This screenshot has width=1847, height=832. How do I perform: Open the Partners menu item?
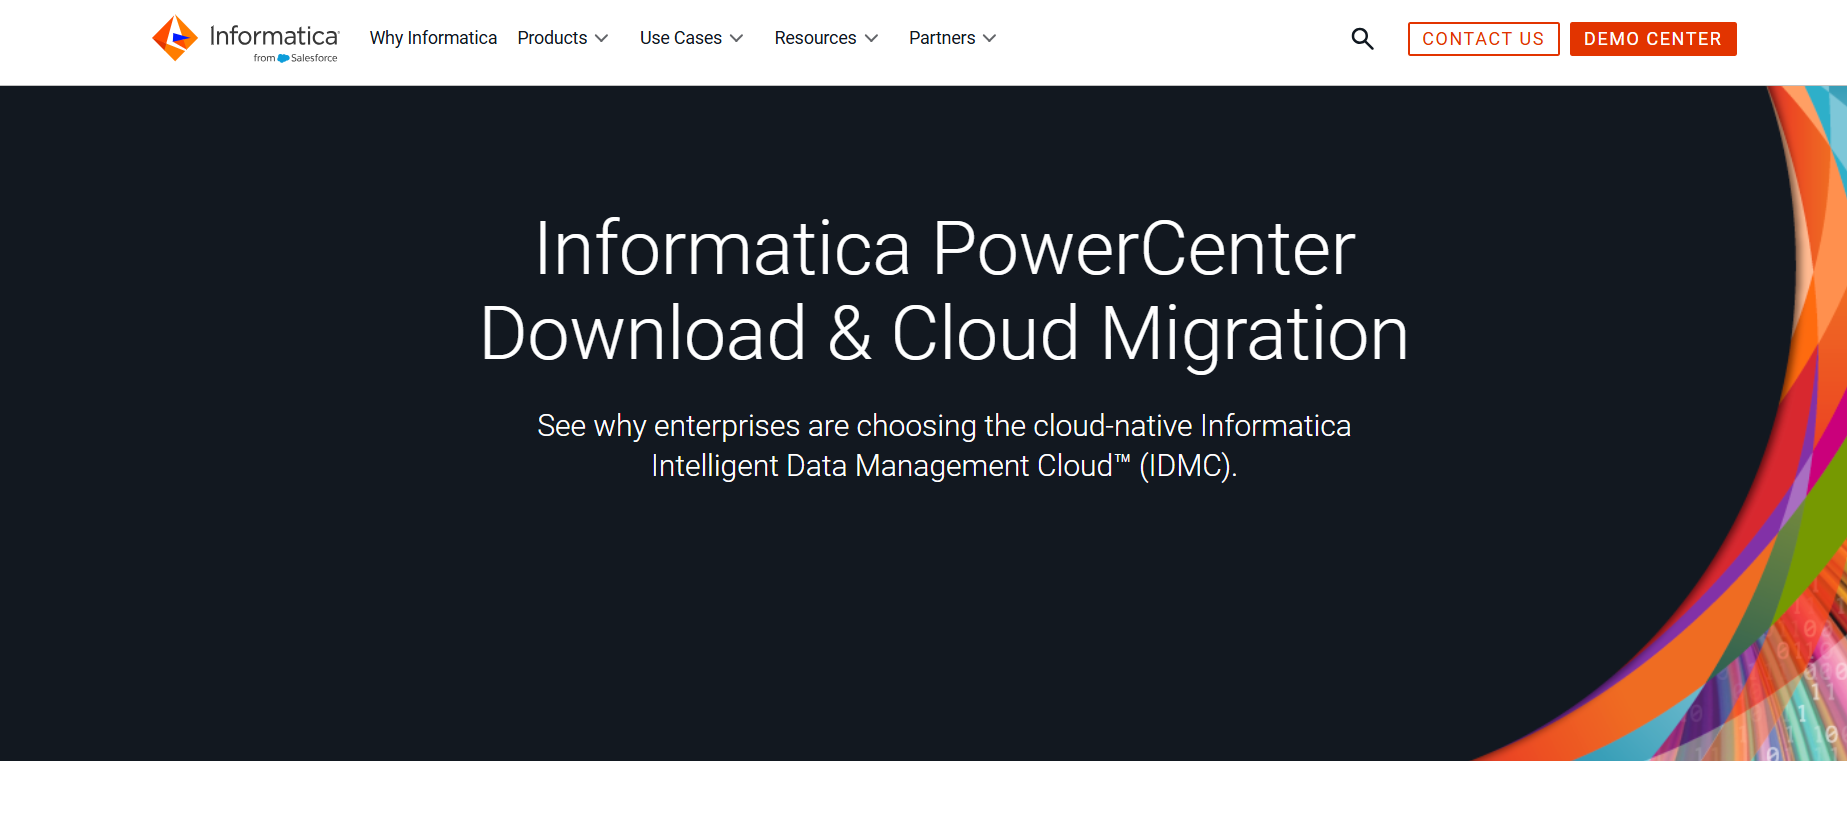coord(942,38)
